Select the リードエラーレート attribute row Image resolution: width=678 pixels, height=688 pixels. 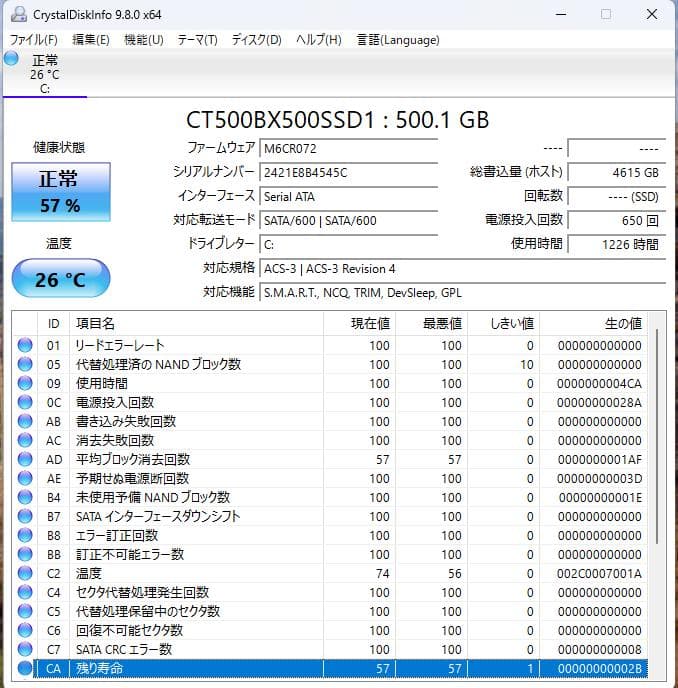pos(330,345)
